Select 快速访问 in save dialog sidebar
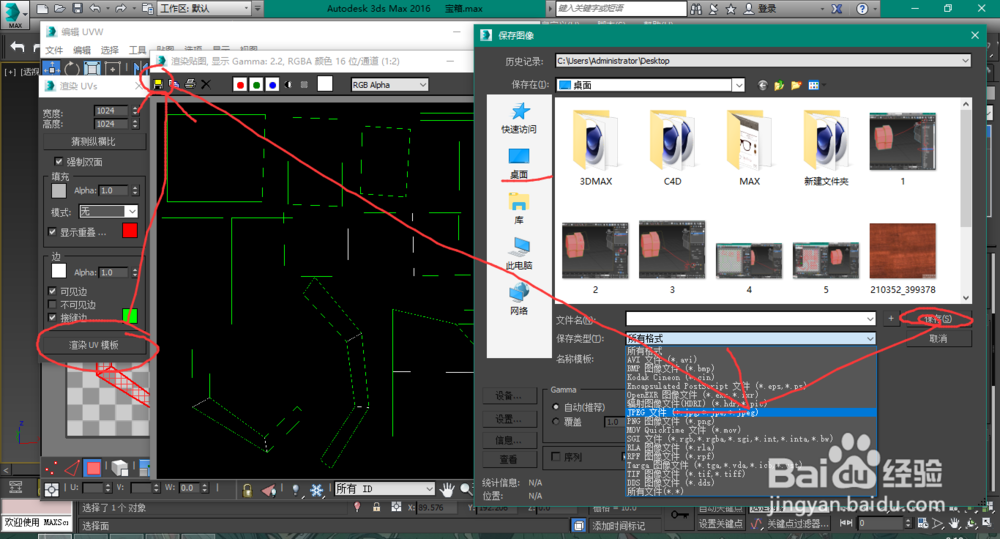Screen dimensions: 1000x539 coord(518,117)
